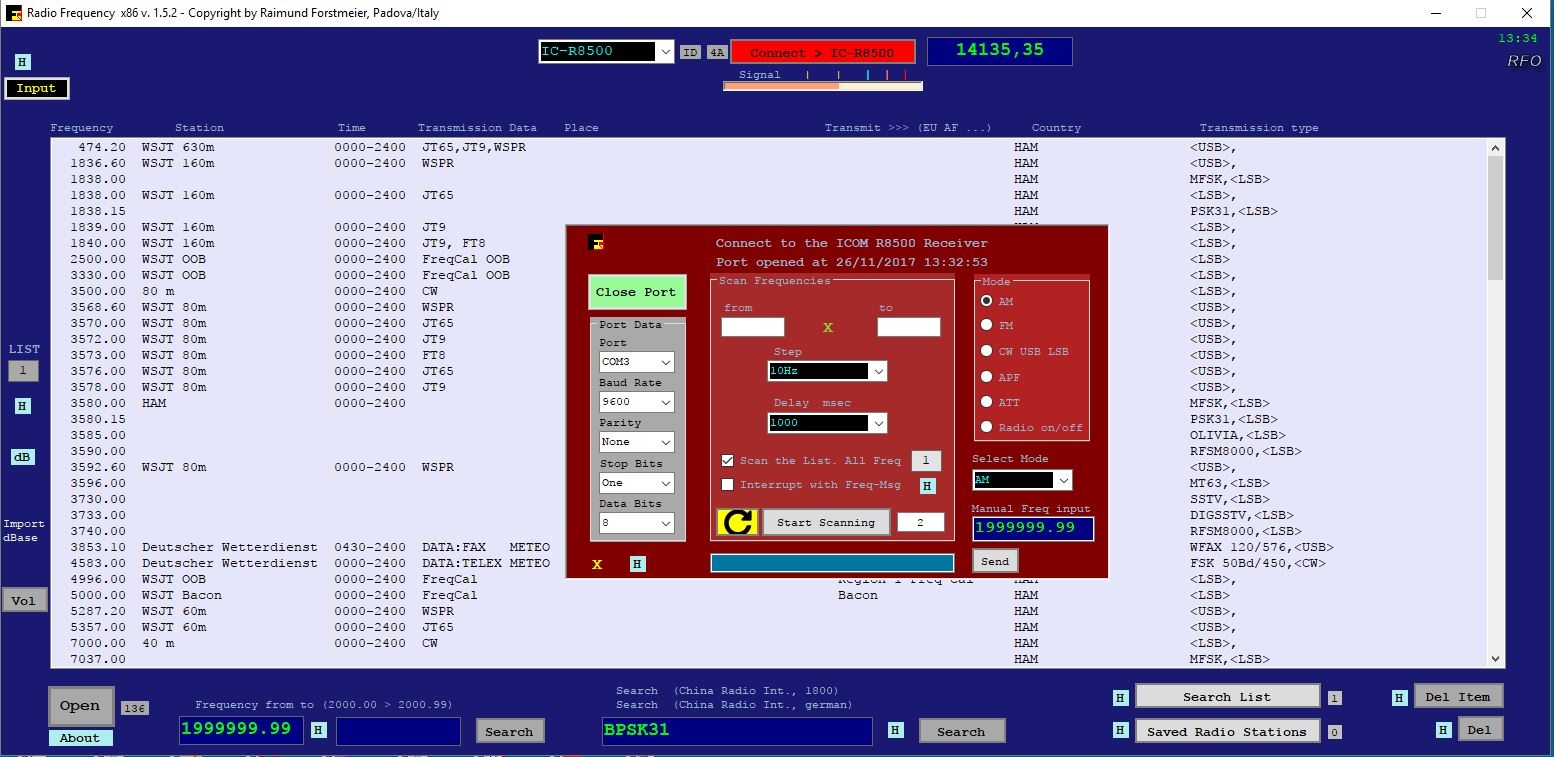Click the yellow X icon in the dialog
The width and height of the screenshot is (1554, 757).
coord(597,564)
